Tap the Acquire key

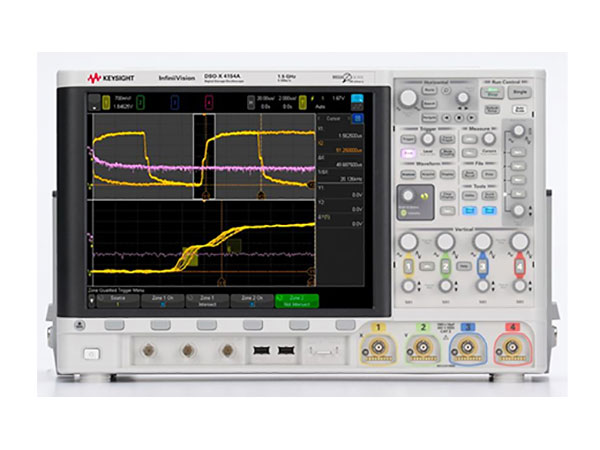pyautogui.click(x=427, y=174)
